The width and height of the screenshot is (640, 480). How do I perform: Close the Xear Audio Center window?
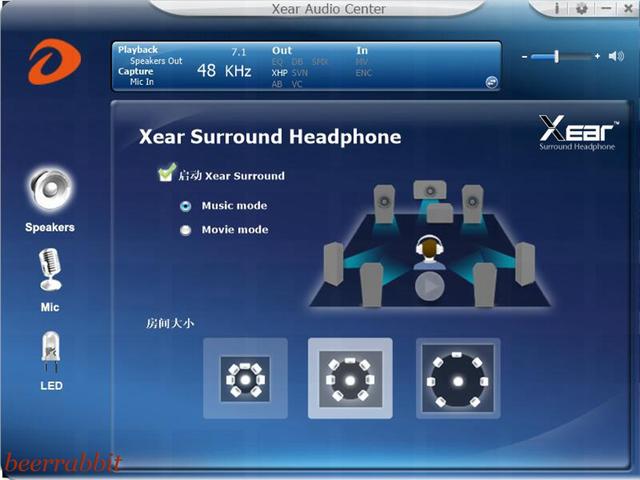point(629,8)
